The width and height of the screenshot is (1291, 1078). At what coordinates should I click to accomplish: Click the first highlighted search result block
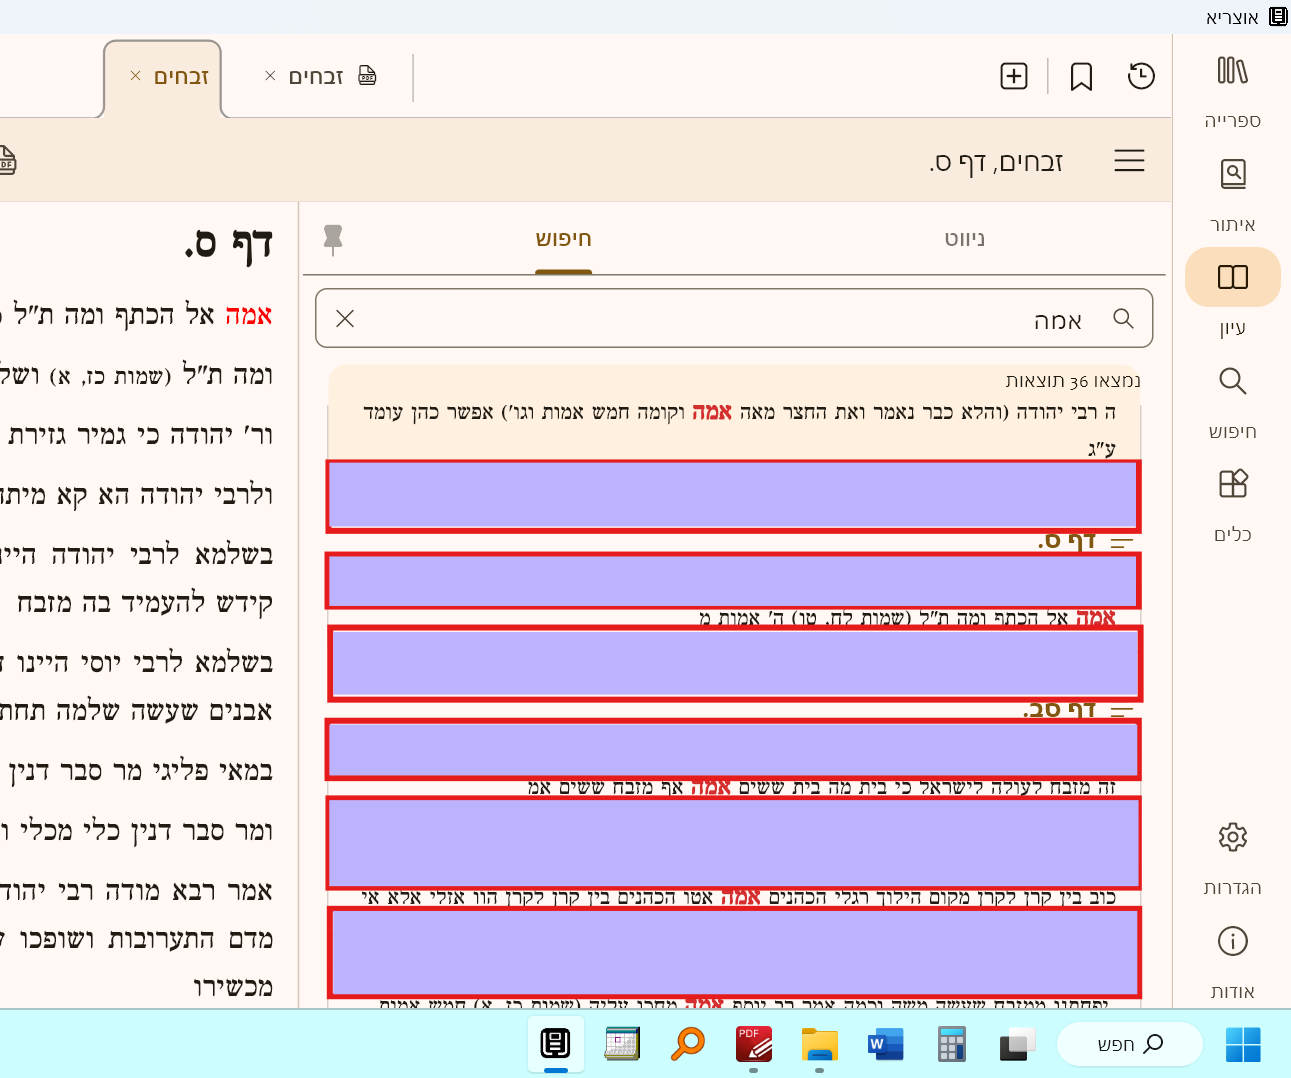[733, 495]
